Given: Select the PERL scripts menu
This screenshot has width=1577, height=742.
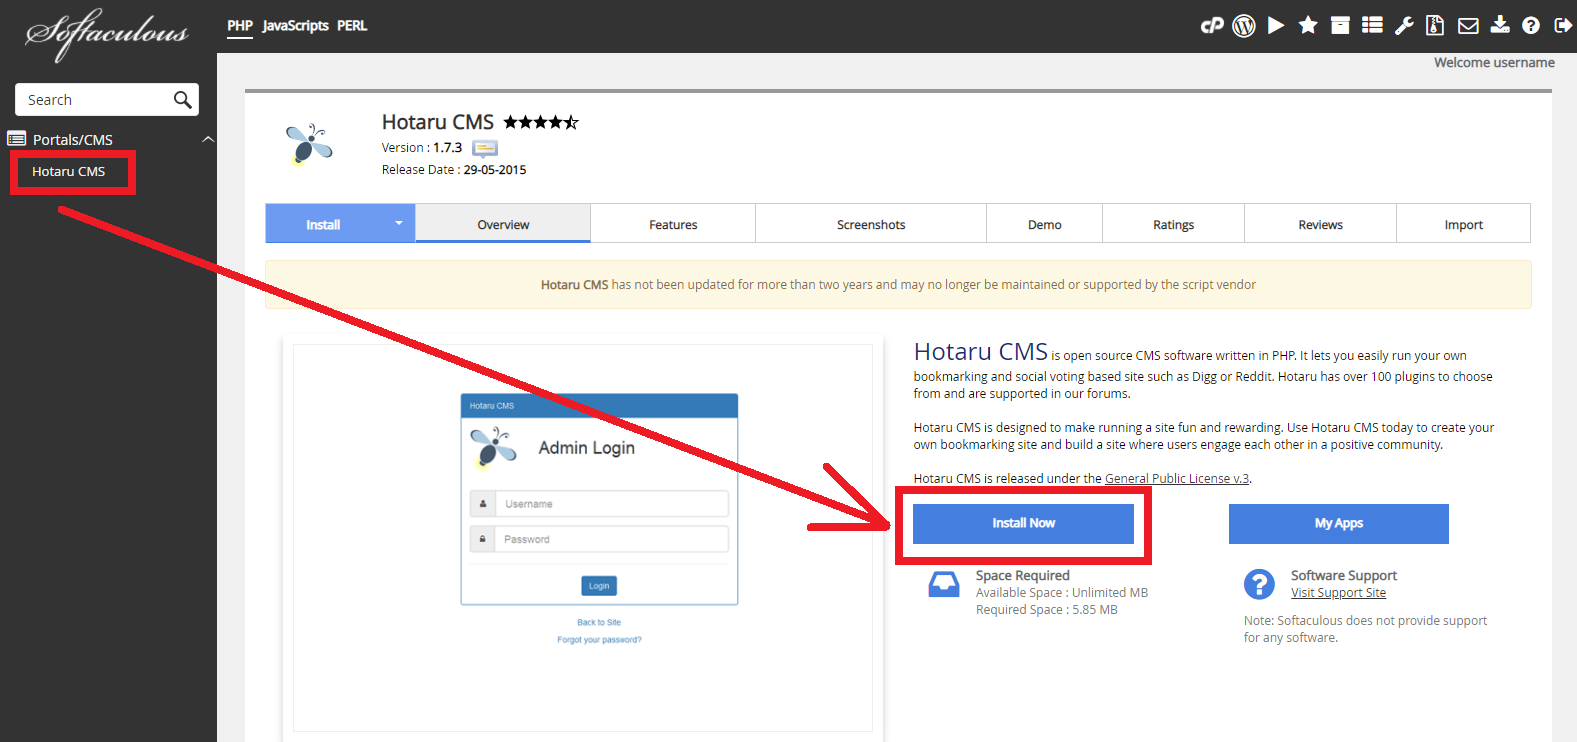Looking at the screenshot, I should [352, 26].
